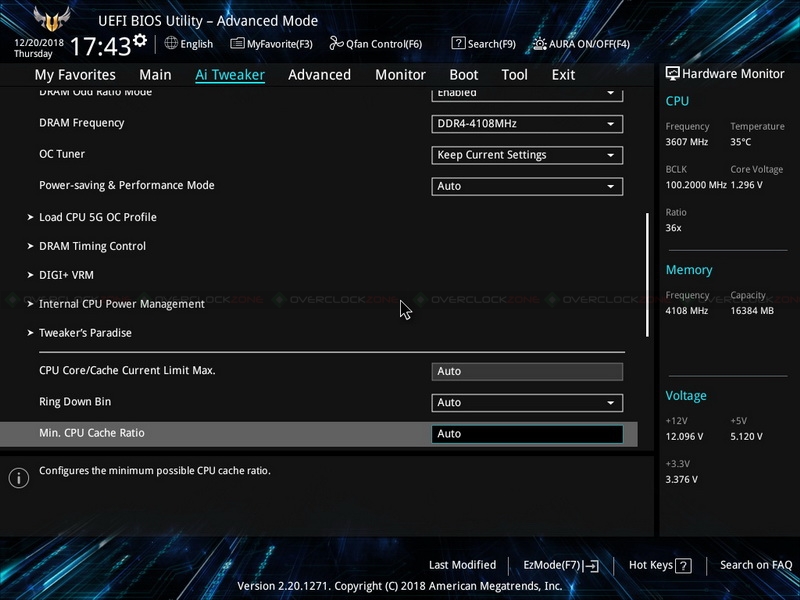Click the globe language icon
The height and width of the screenshot is (600, 800).
pos(171,43)
